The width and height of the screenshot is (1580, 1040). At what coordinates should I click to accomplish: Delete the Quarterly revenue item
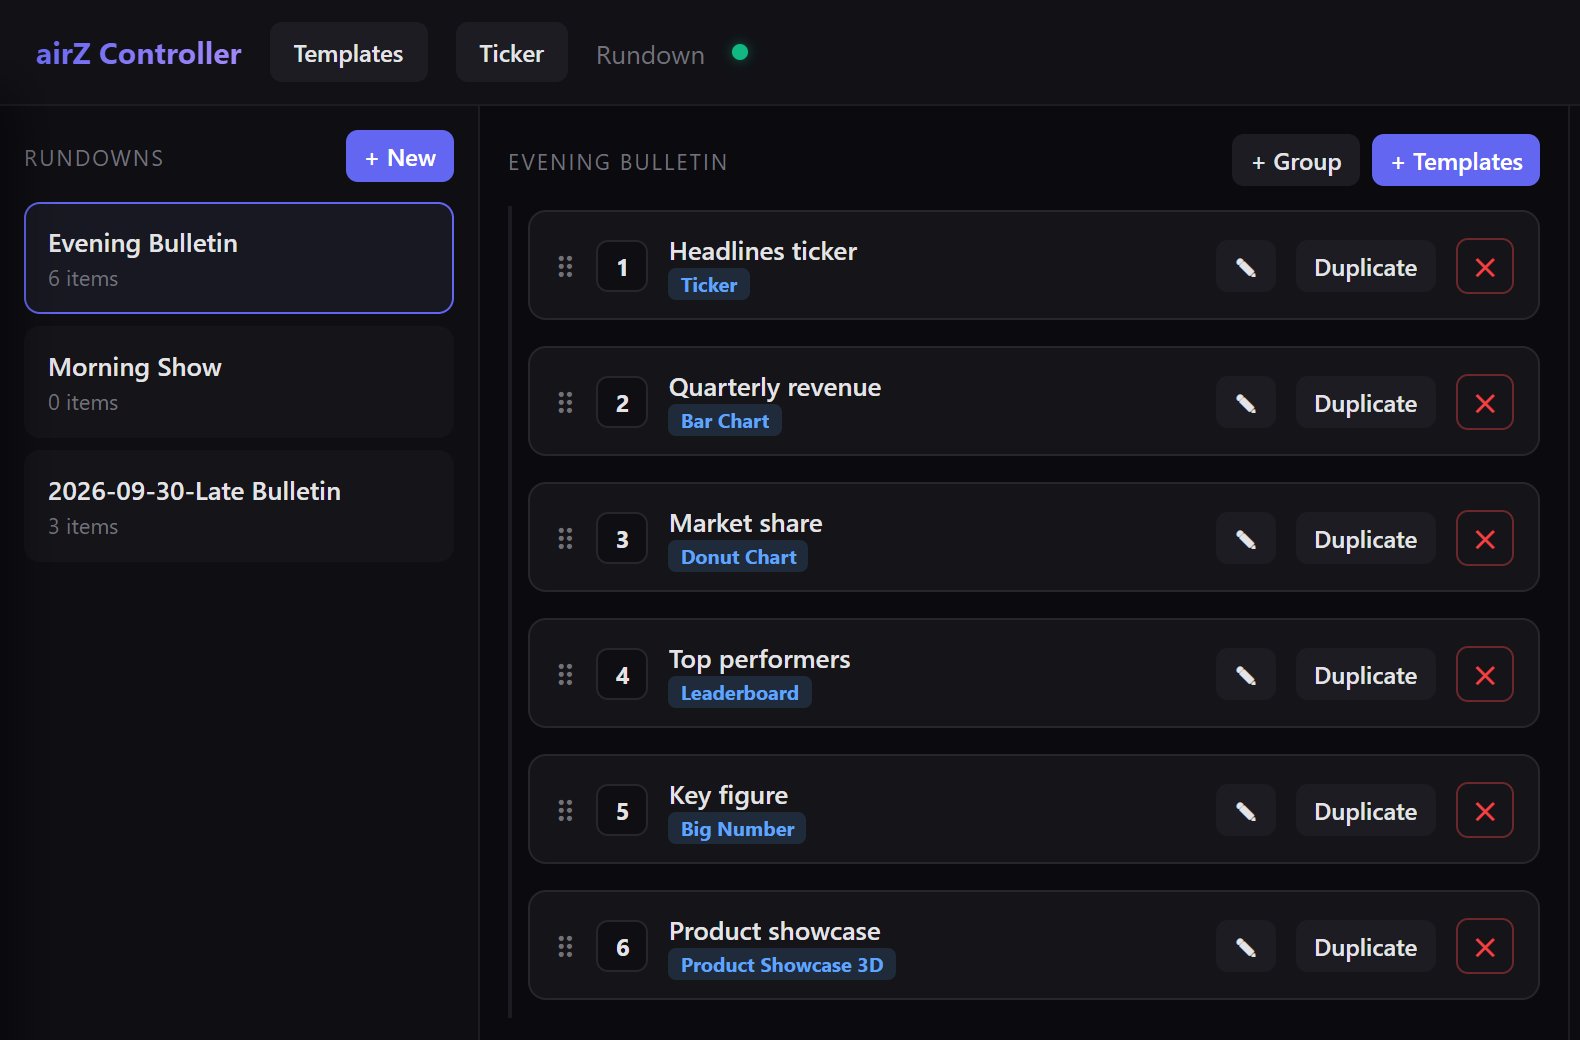[1485, 403]
